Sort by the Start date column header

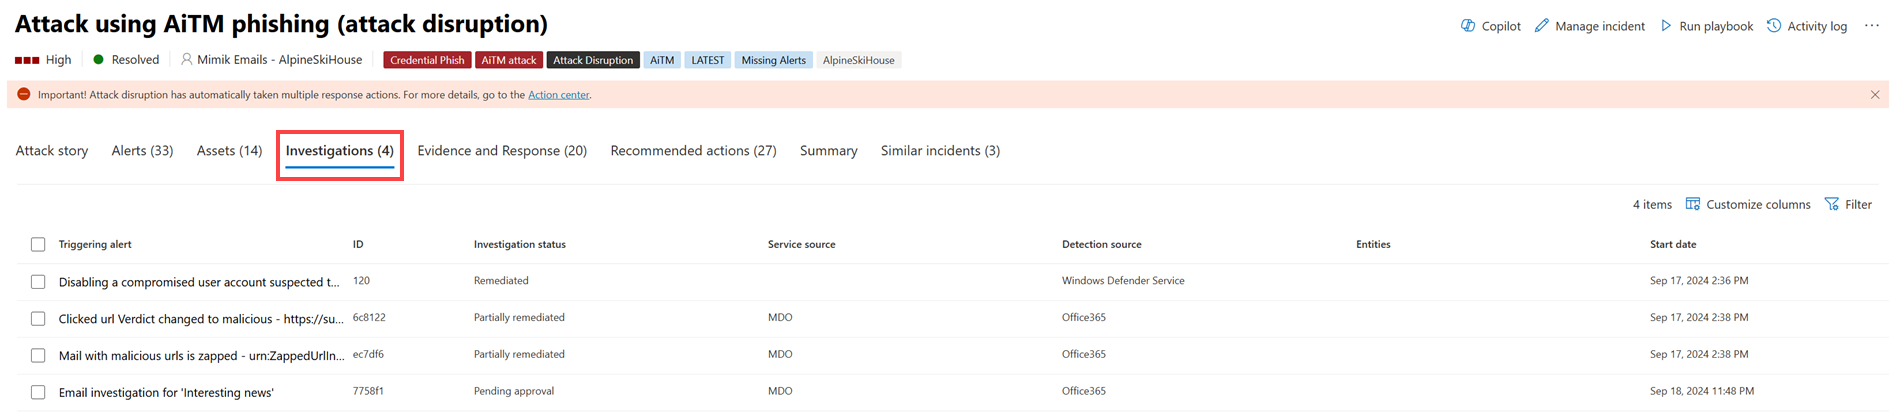click(1672, 245)
